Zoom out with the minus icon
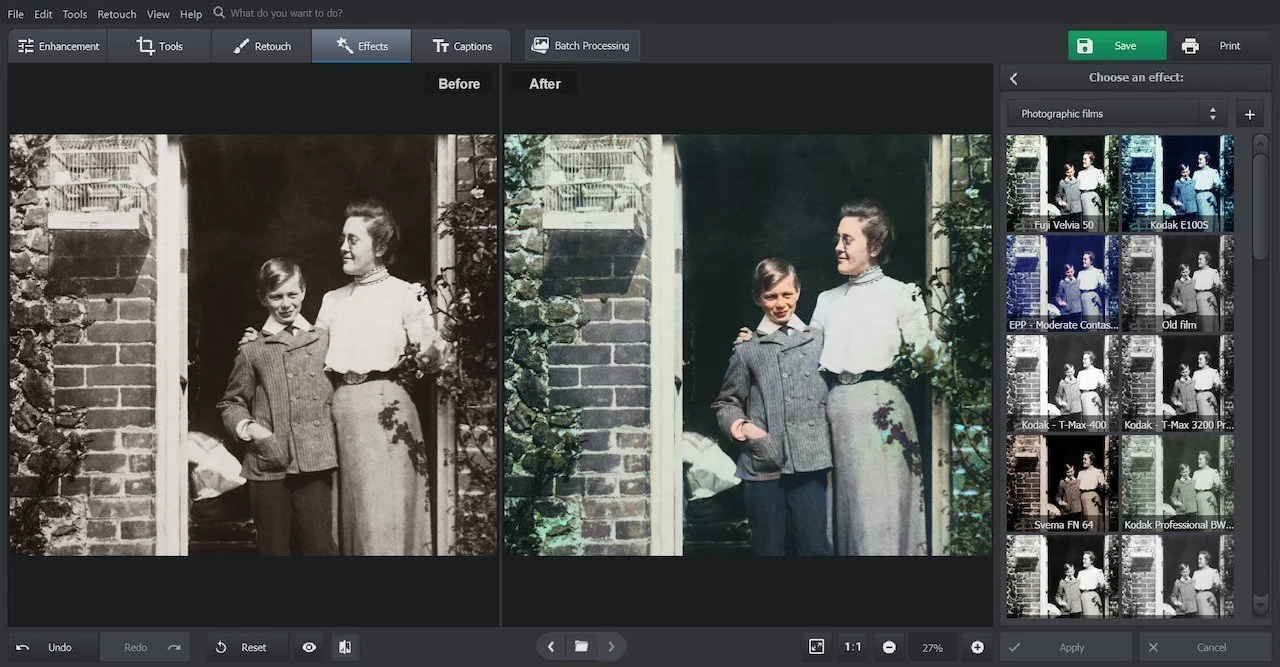Screen dimensions: 1280x667 [889, 647]
